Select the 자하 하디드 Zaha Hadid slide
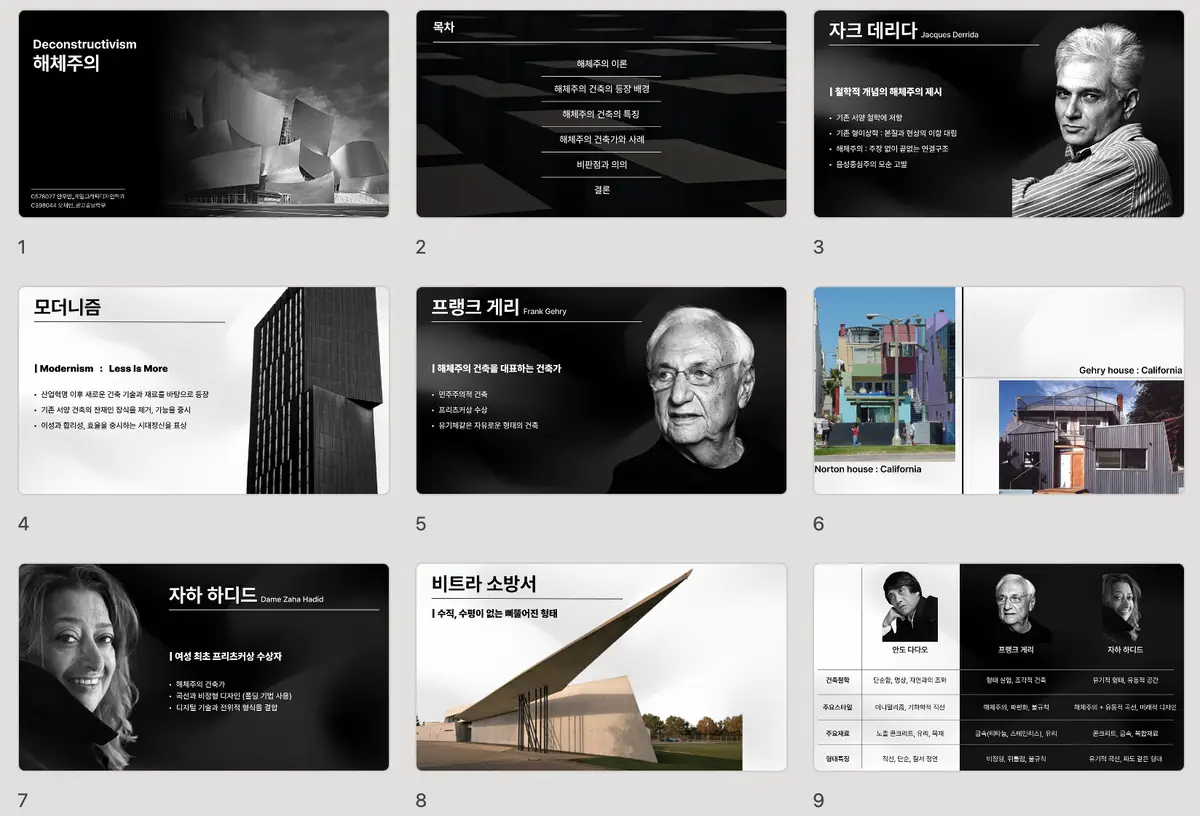This screenshot has height=816, width=1200. pos(203,667)
